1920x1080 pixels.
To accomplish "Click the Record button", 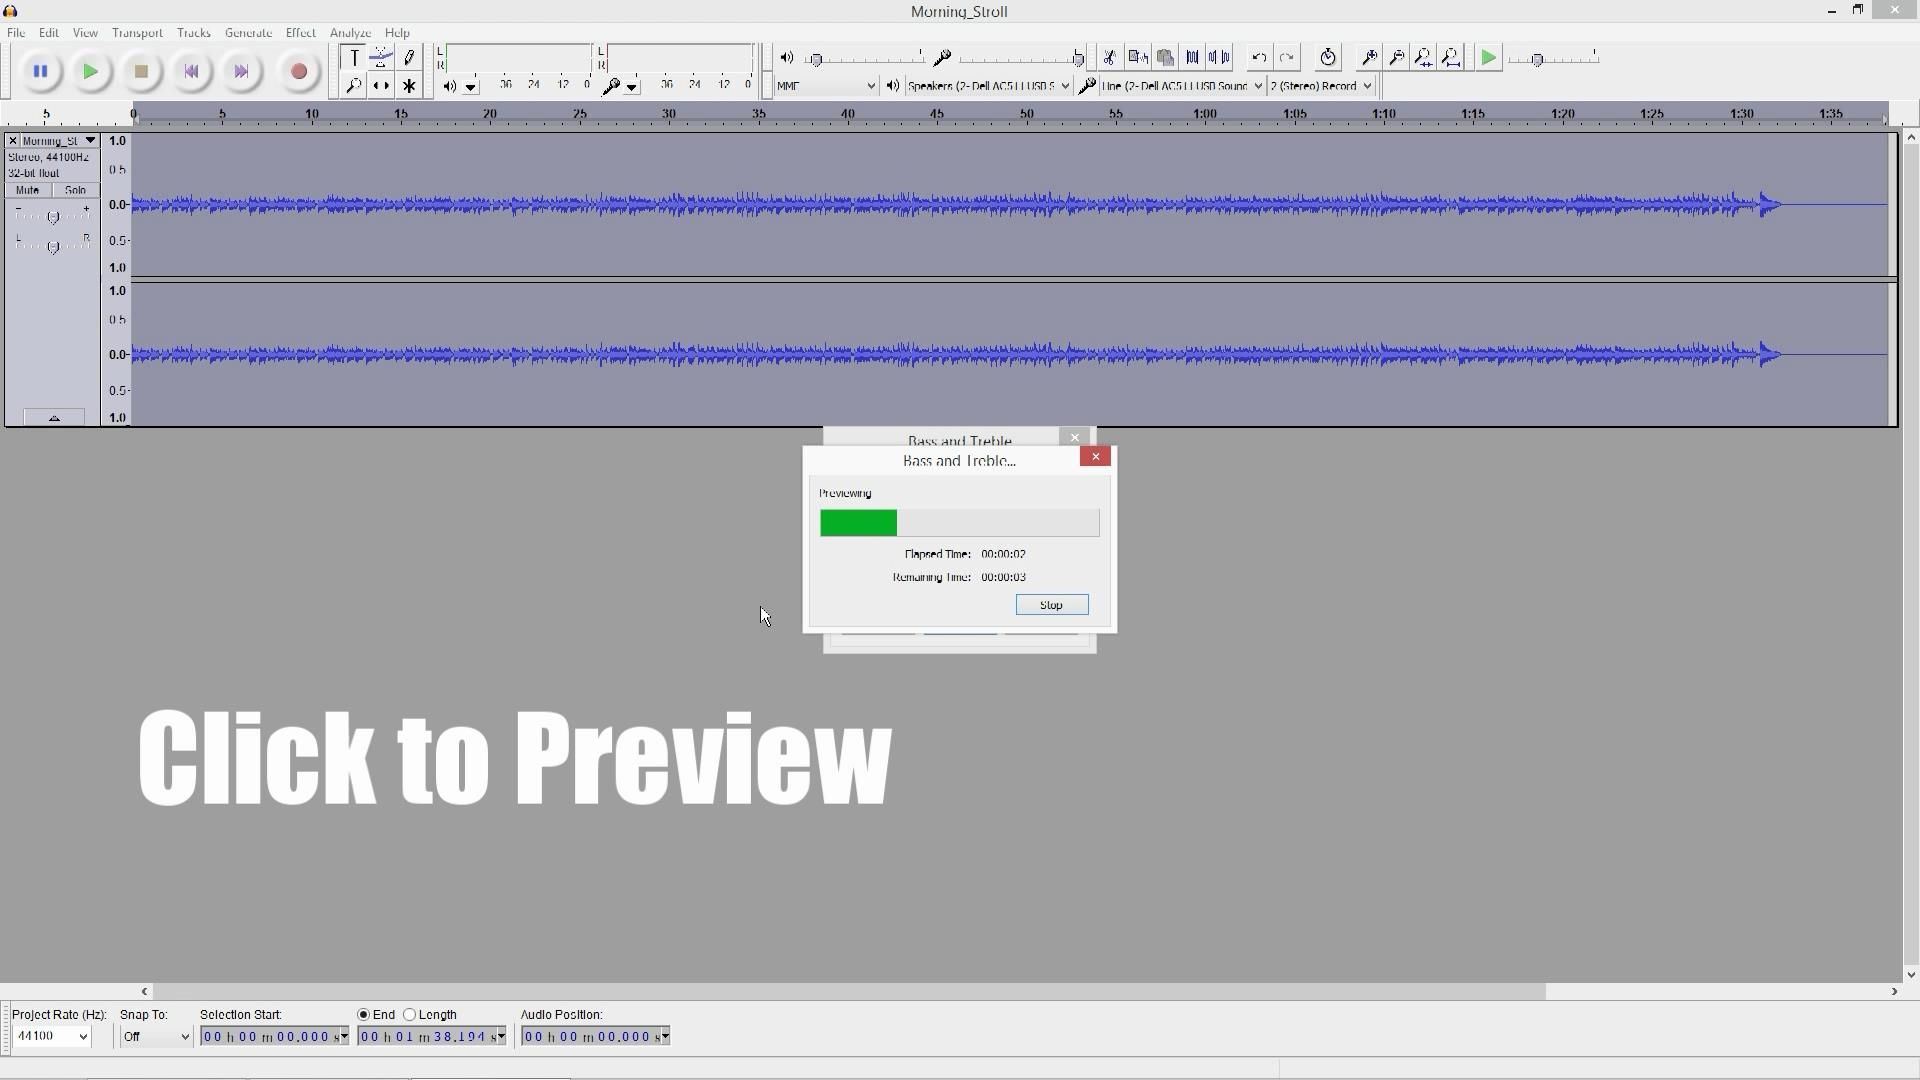I will coord(298,71).
